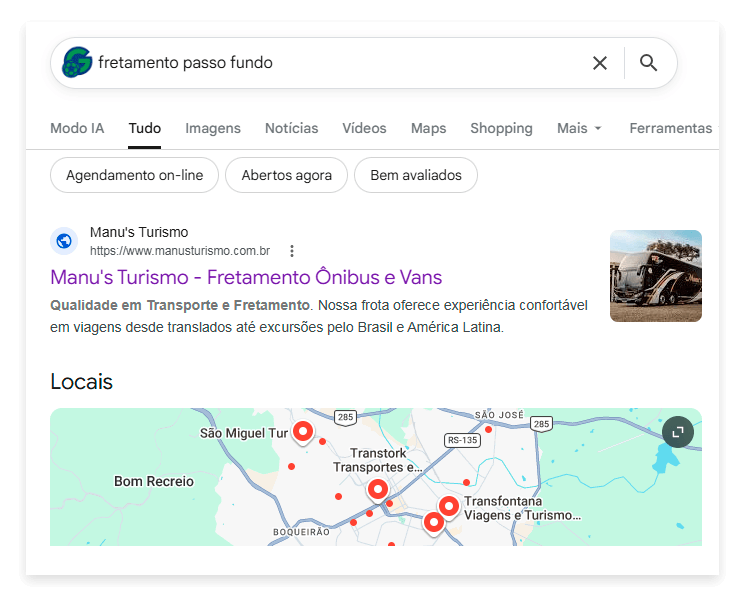Open Manu's Turismo - Fretamento Ônibus e Vans link
Viewport: 755px width, 609px height.
[x=246, y=277]
